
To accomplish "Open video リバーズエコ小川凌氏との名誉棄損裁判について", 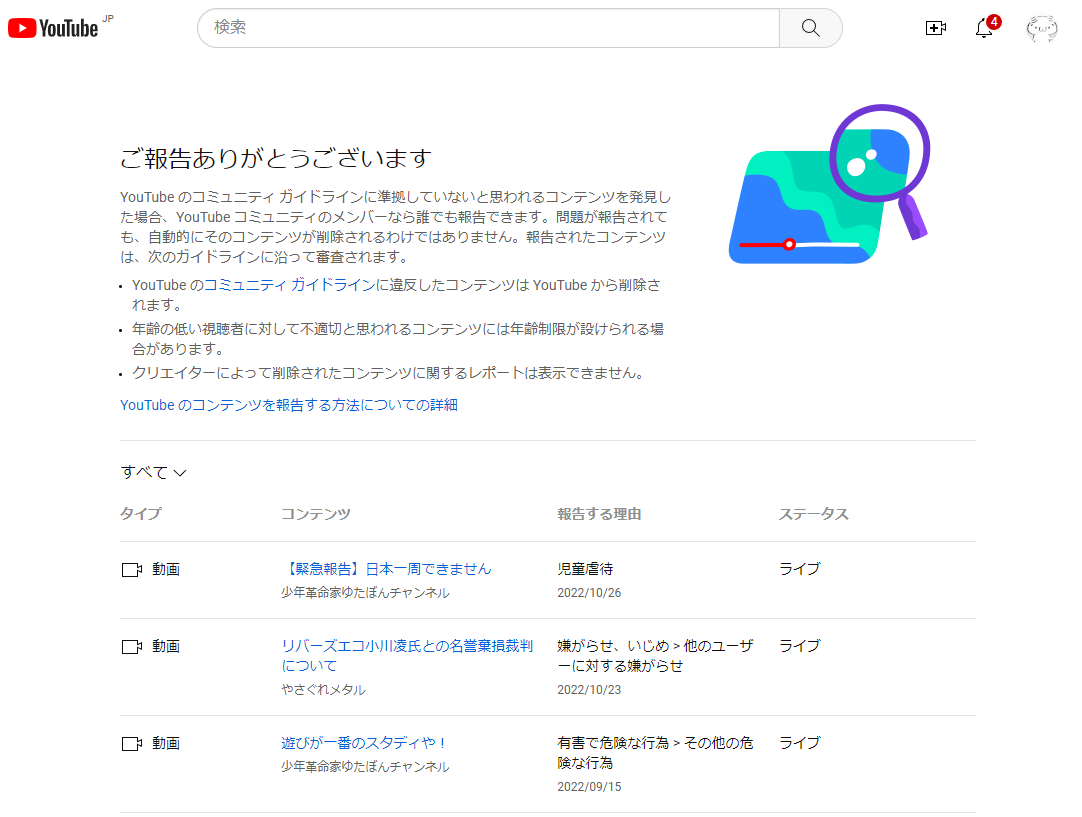I will [406, 656].
